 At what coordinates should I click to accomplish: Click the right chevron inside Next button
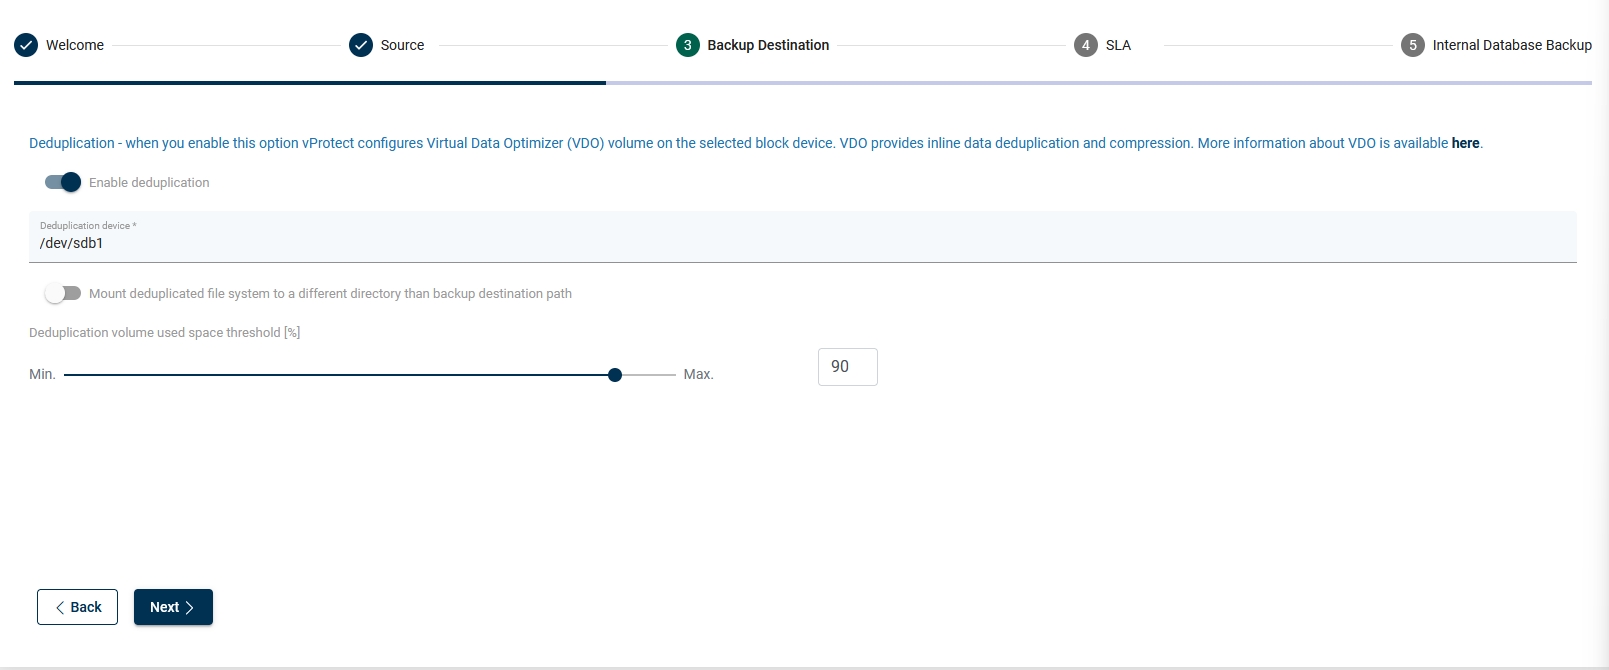click(x=190, y=607)
